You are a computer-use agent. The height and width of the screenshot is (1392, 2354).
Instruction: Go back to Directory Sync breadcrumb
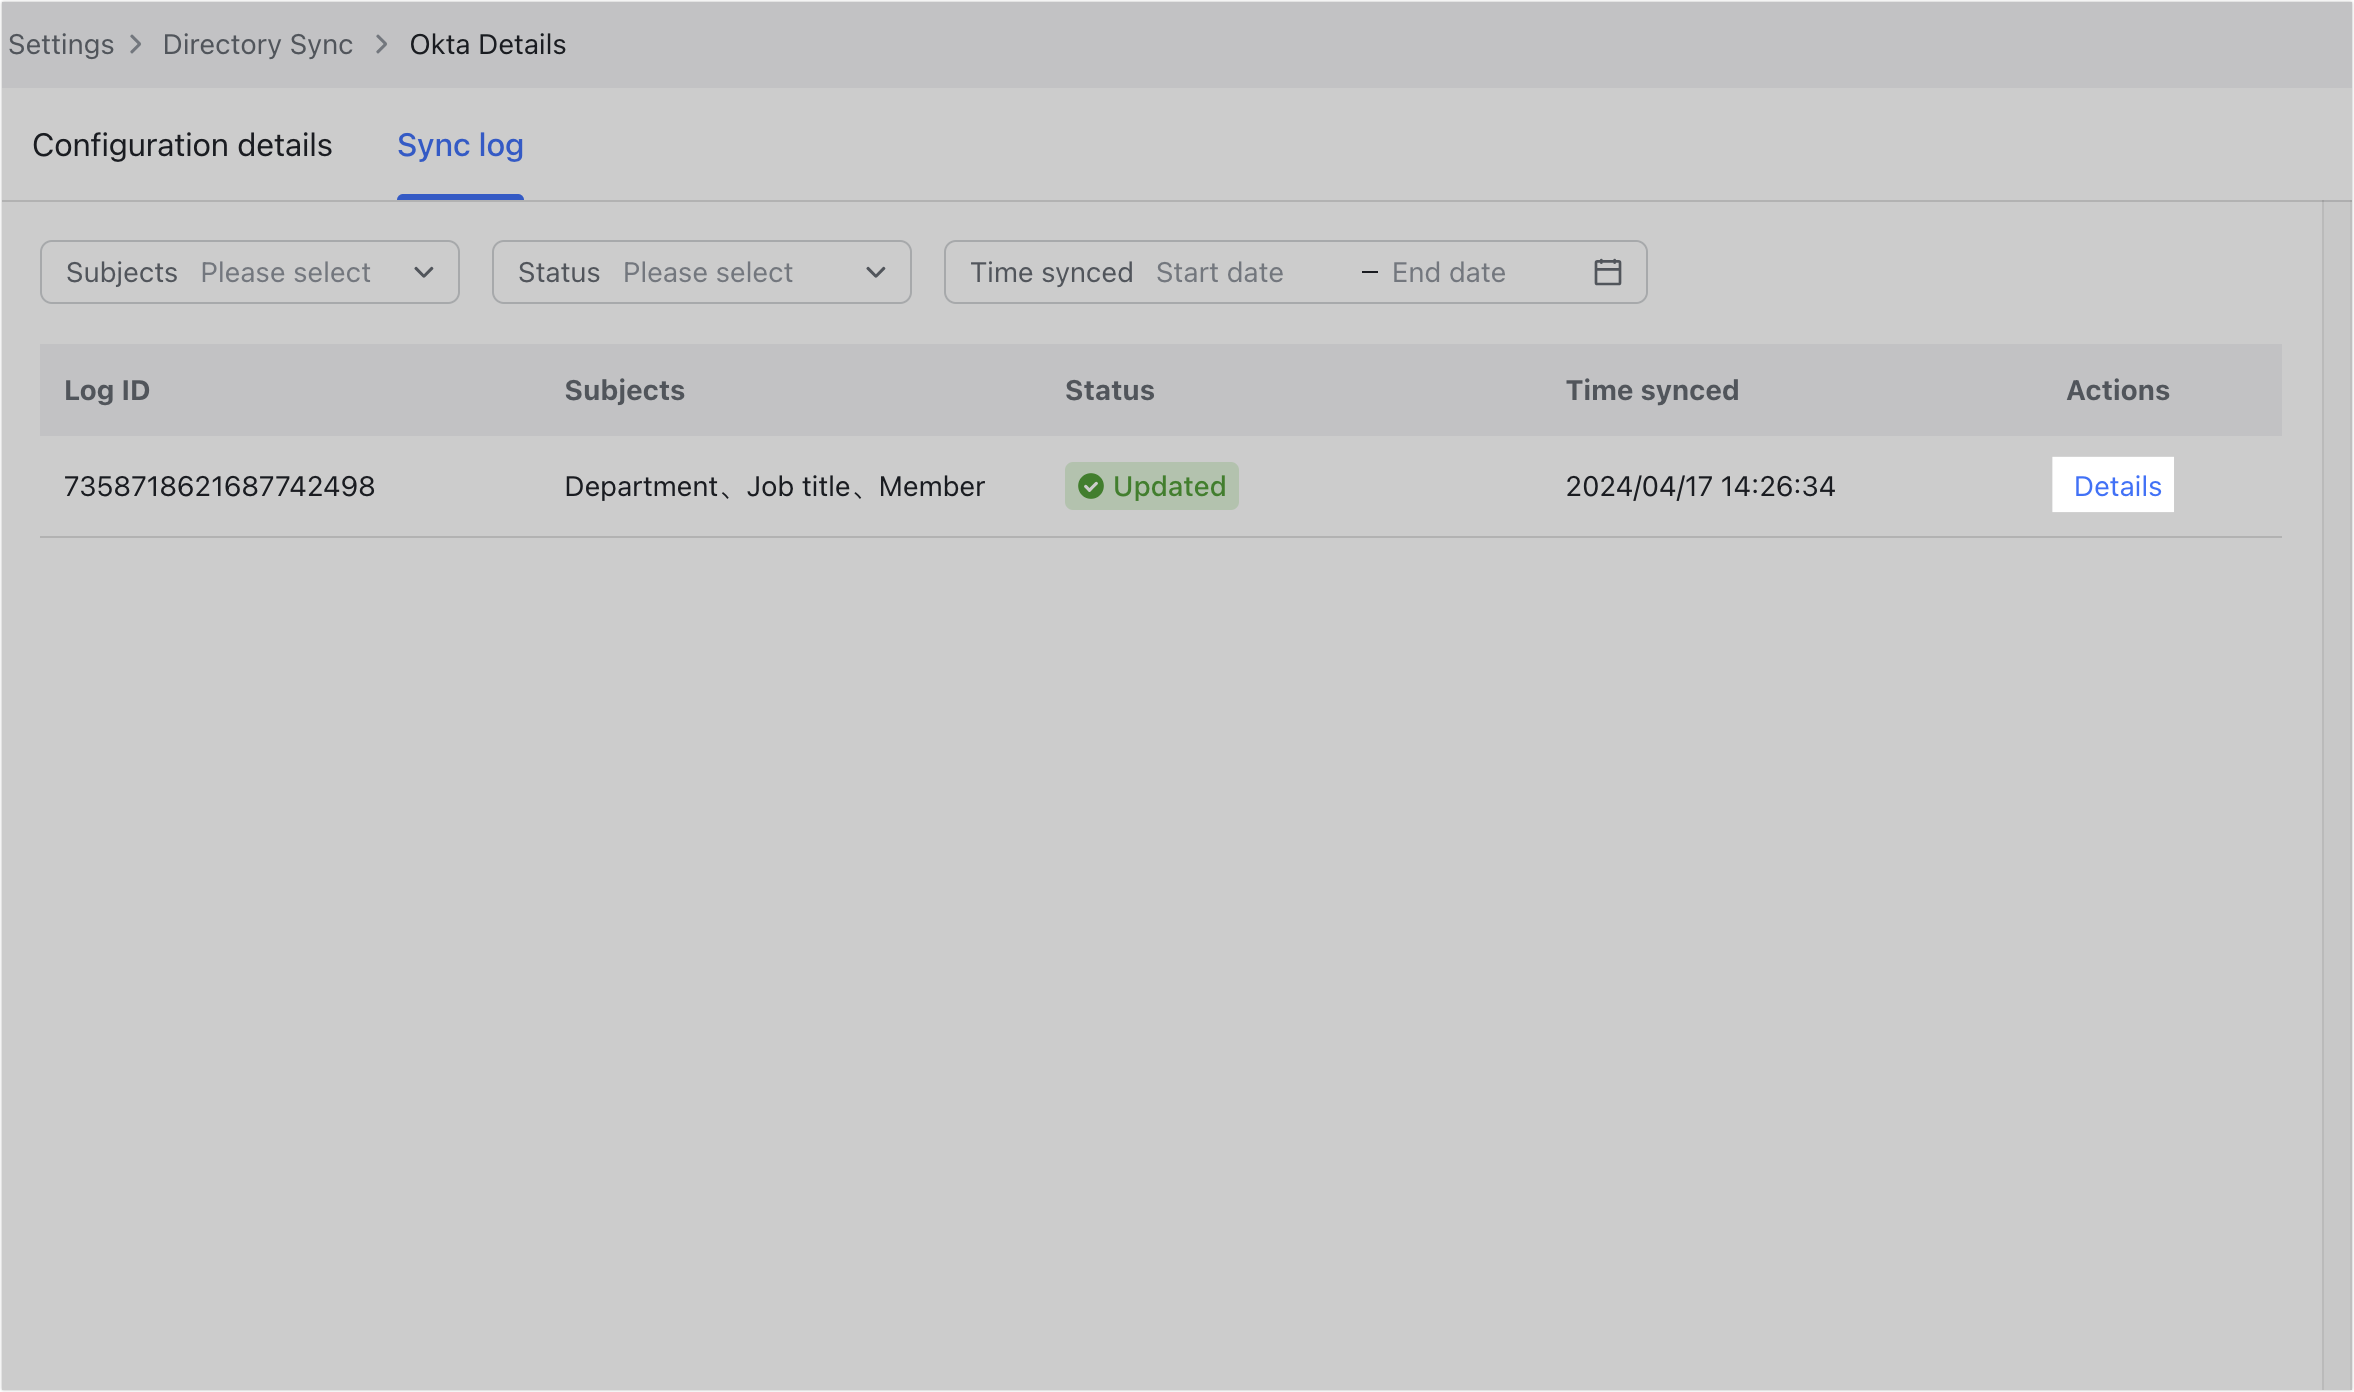point(258,44)
